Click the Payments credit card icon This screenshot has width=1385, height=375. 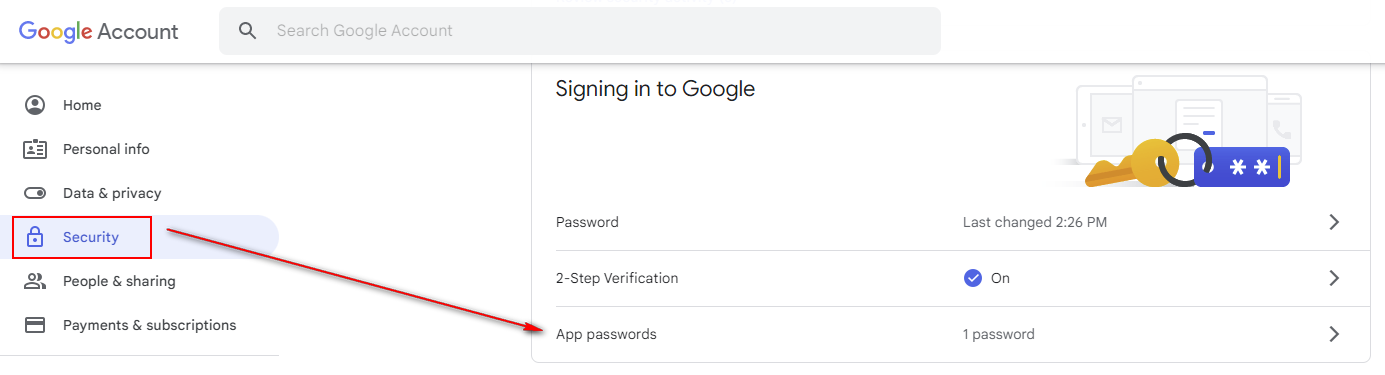(x=35, y=325)
